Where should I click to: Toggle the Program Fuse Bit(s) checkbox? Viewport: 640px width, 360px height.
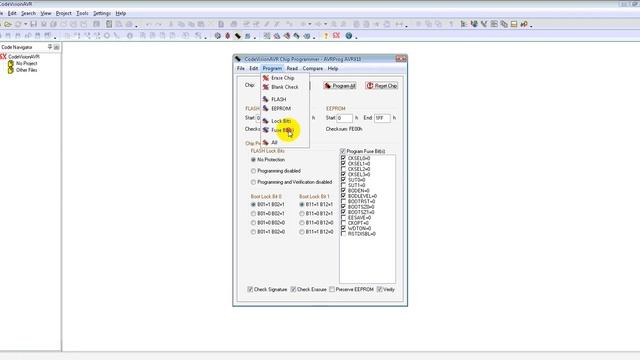343,151
